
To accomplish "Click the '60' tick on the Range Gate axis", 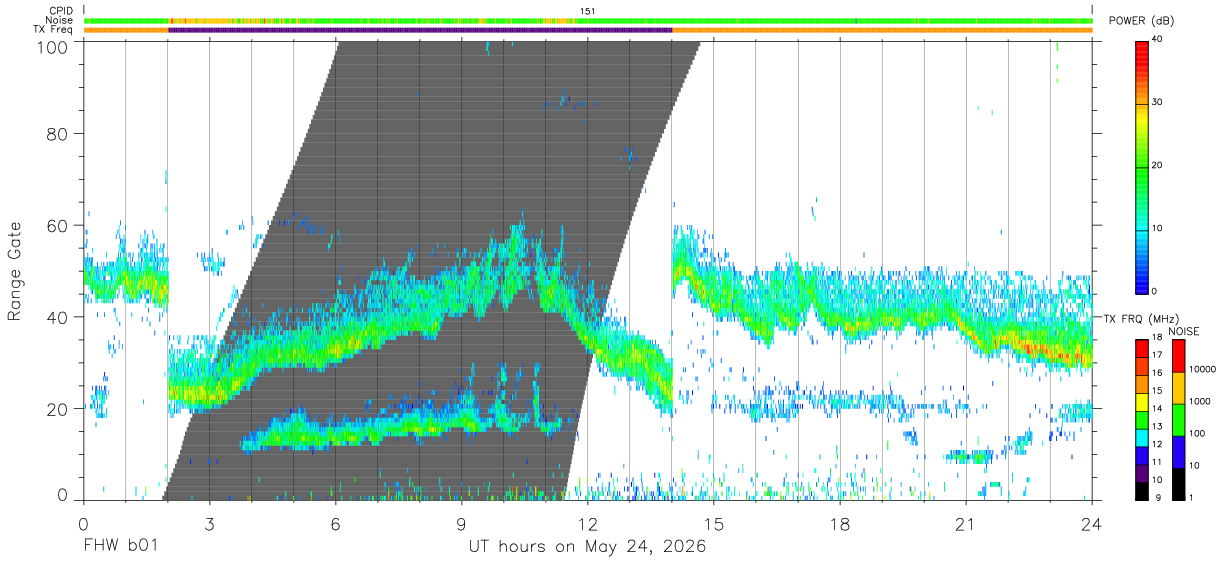I will pos(57,225).
